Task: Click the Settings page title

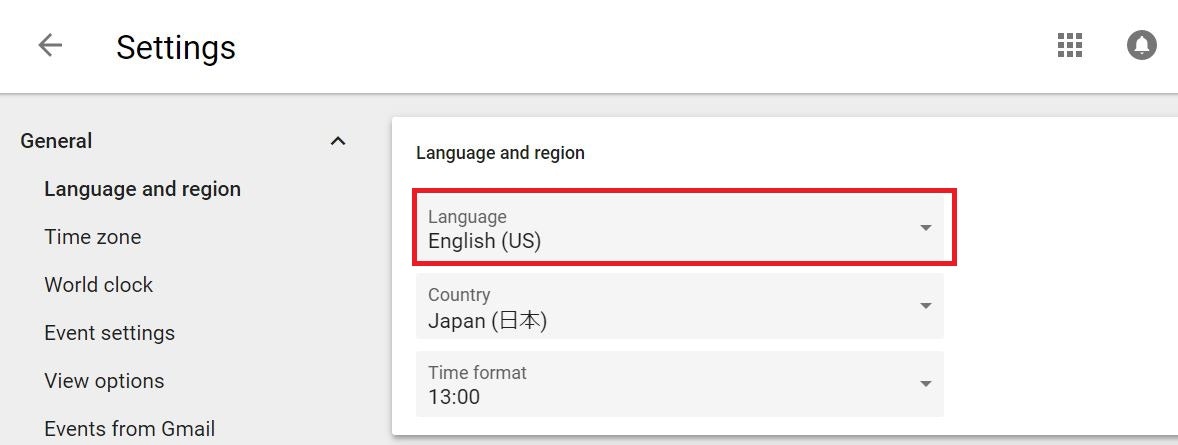Action: pyautogui.click(x=176, y=47)
